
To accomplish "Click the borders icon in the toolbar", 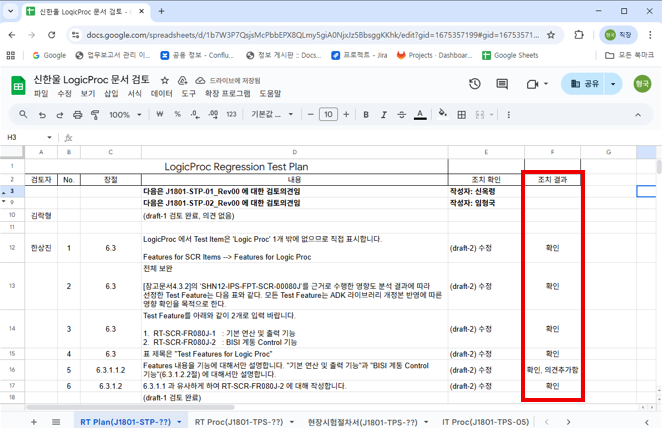I will click(461, 115).
